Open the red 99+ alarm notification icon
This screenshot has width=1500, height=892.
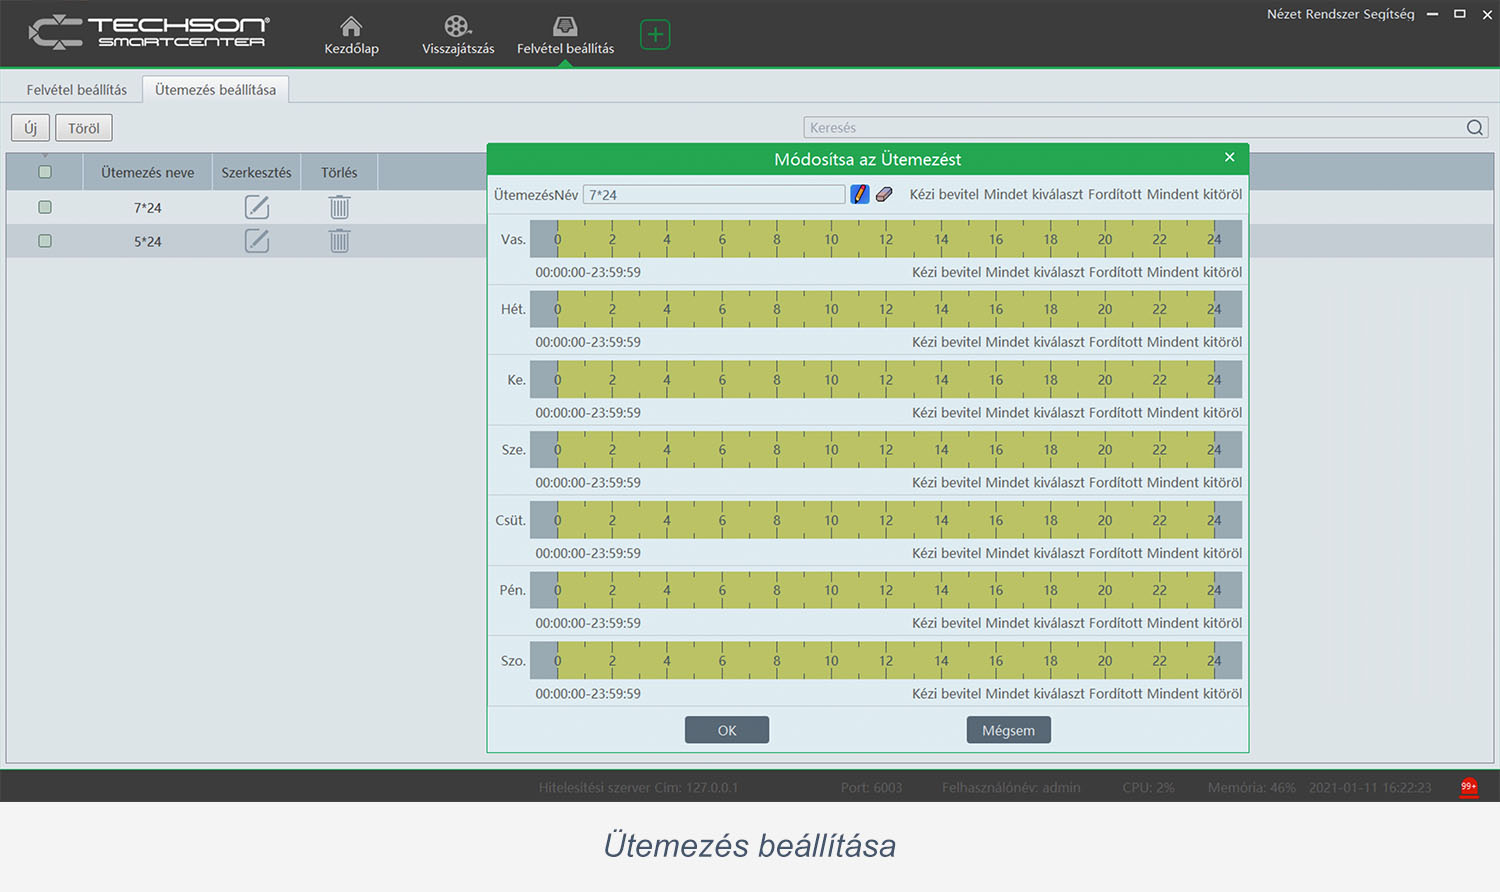(1468, 787)
